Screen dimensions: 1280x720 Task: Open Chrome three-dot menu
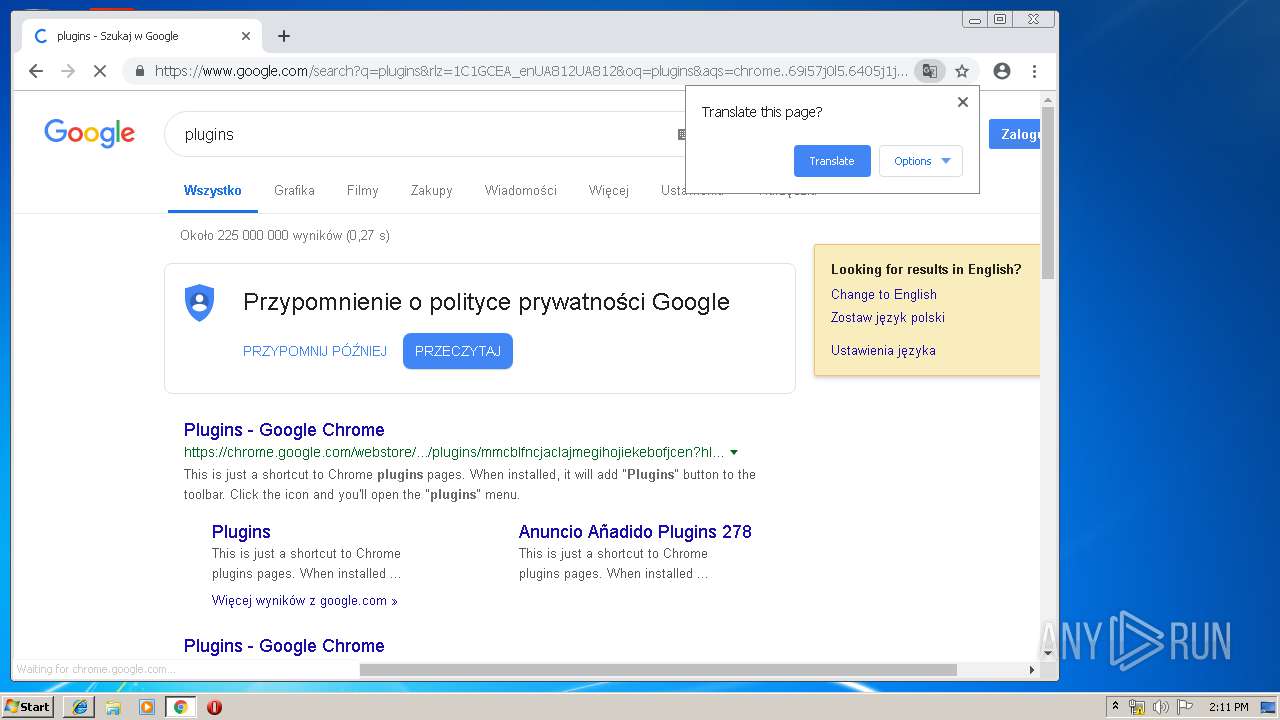[x=1034, y=71]
